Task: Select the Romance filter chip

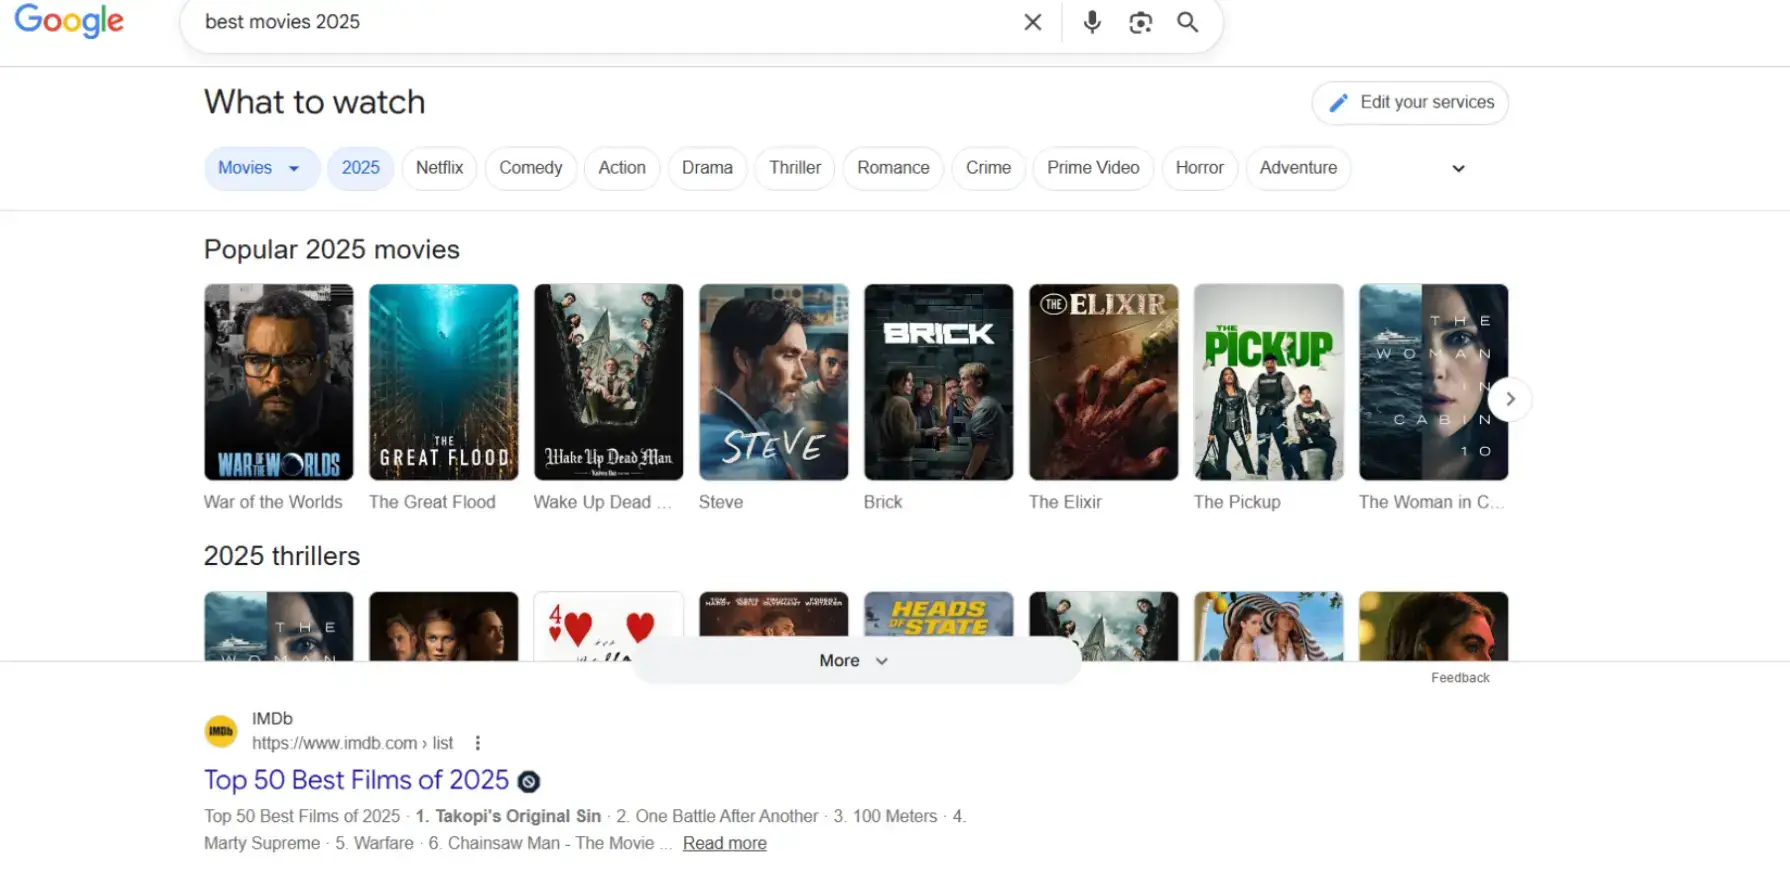Action: (x=893, y=168)
